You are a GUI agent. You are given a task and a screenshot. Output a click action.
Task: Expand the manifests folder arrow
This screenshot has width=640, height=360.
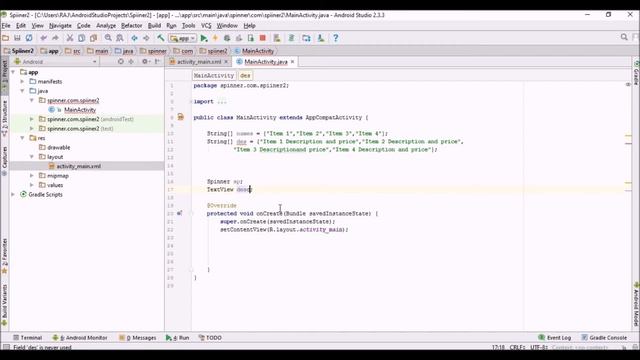pyautogui.click(x=22, y=82)
